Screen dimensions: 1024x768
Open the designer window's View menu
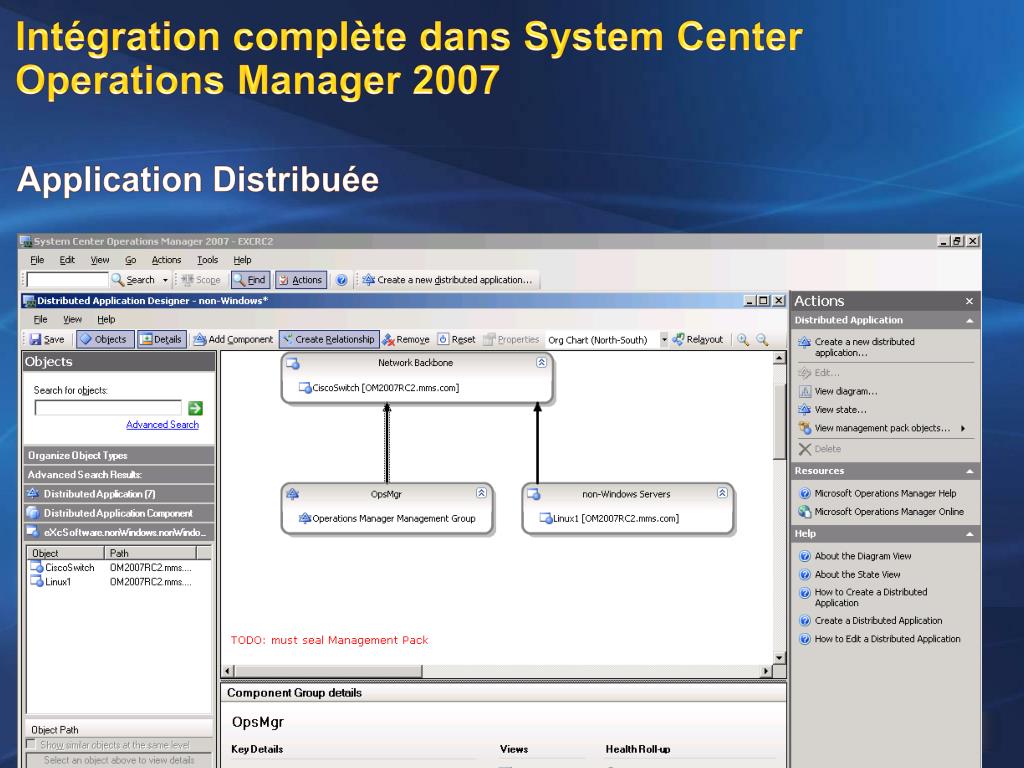(x=72, y=319)
